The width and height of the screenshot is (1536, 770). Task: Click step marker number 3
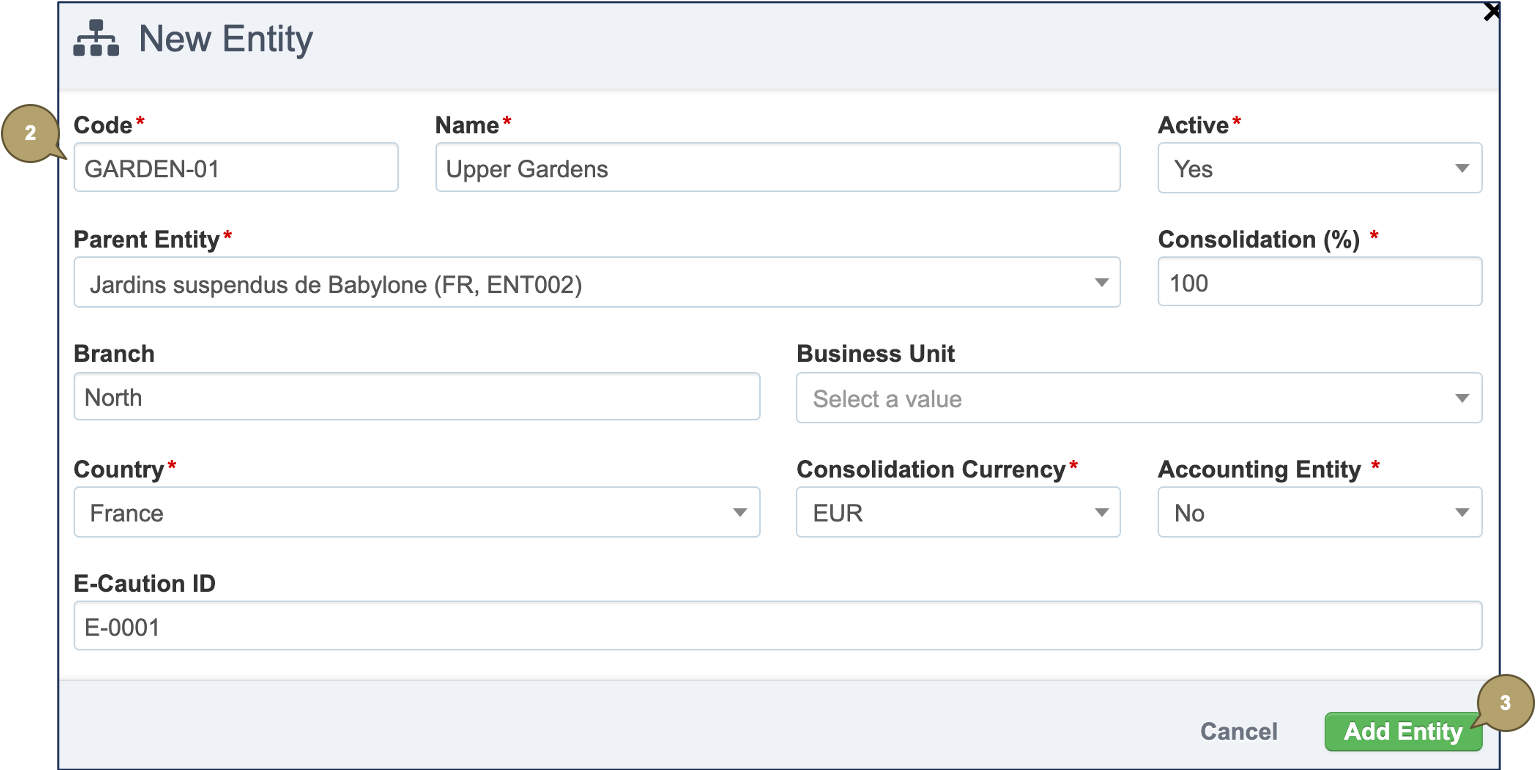pyautogui.click(x=1505, y=704)
